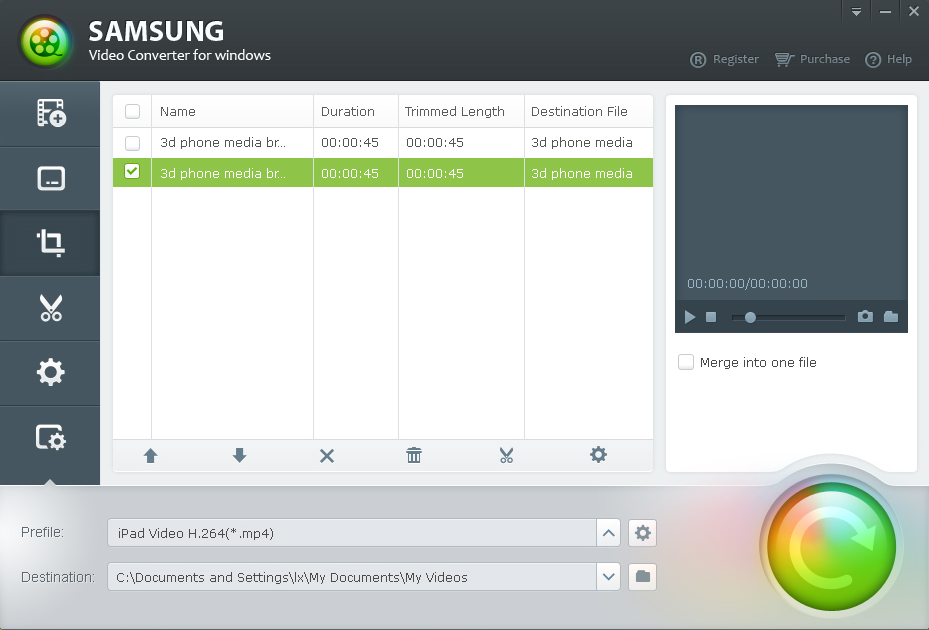Open the title bar dropdown menu icon
This screenshot has width=929, height=630.
pos(856,12)
